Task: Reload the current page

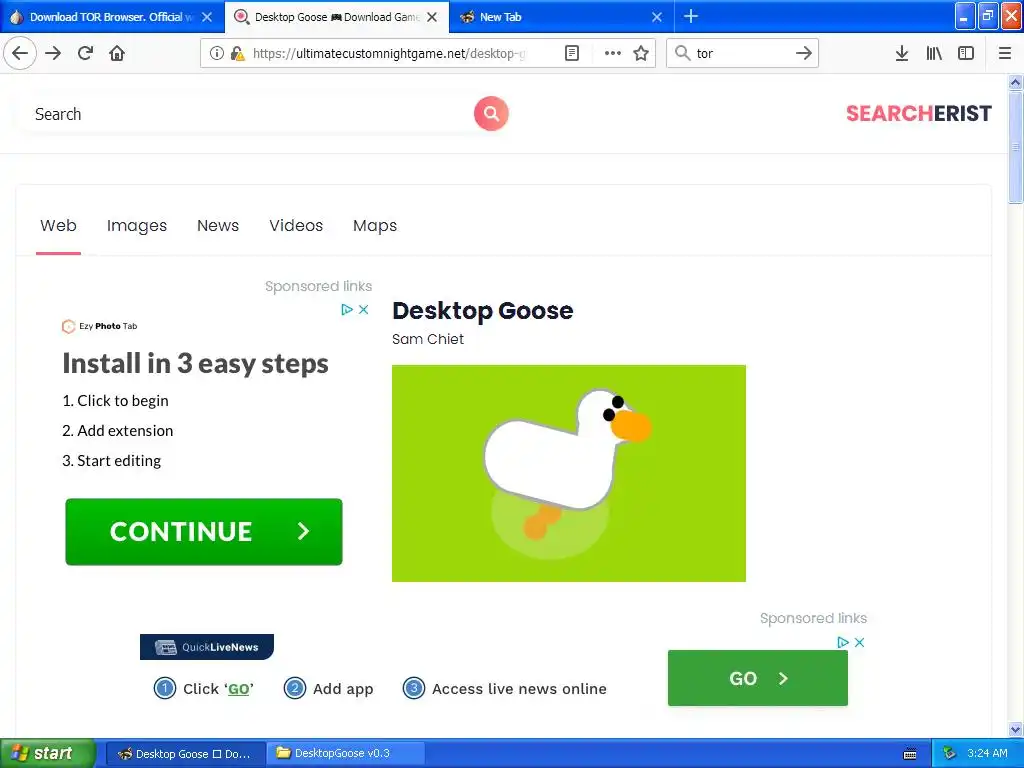Action: coord(86,53)
